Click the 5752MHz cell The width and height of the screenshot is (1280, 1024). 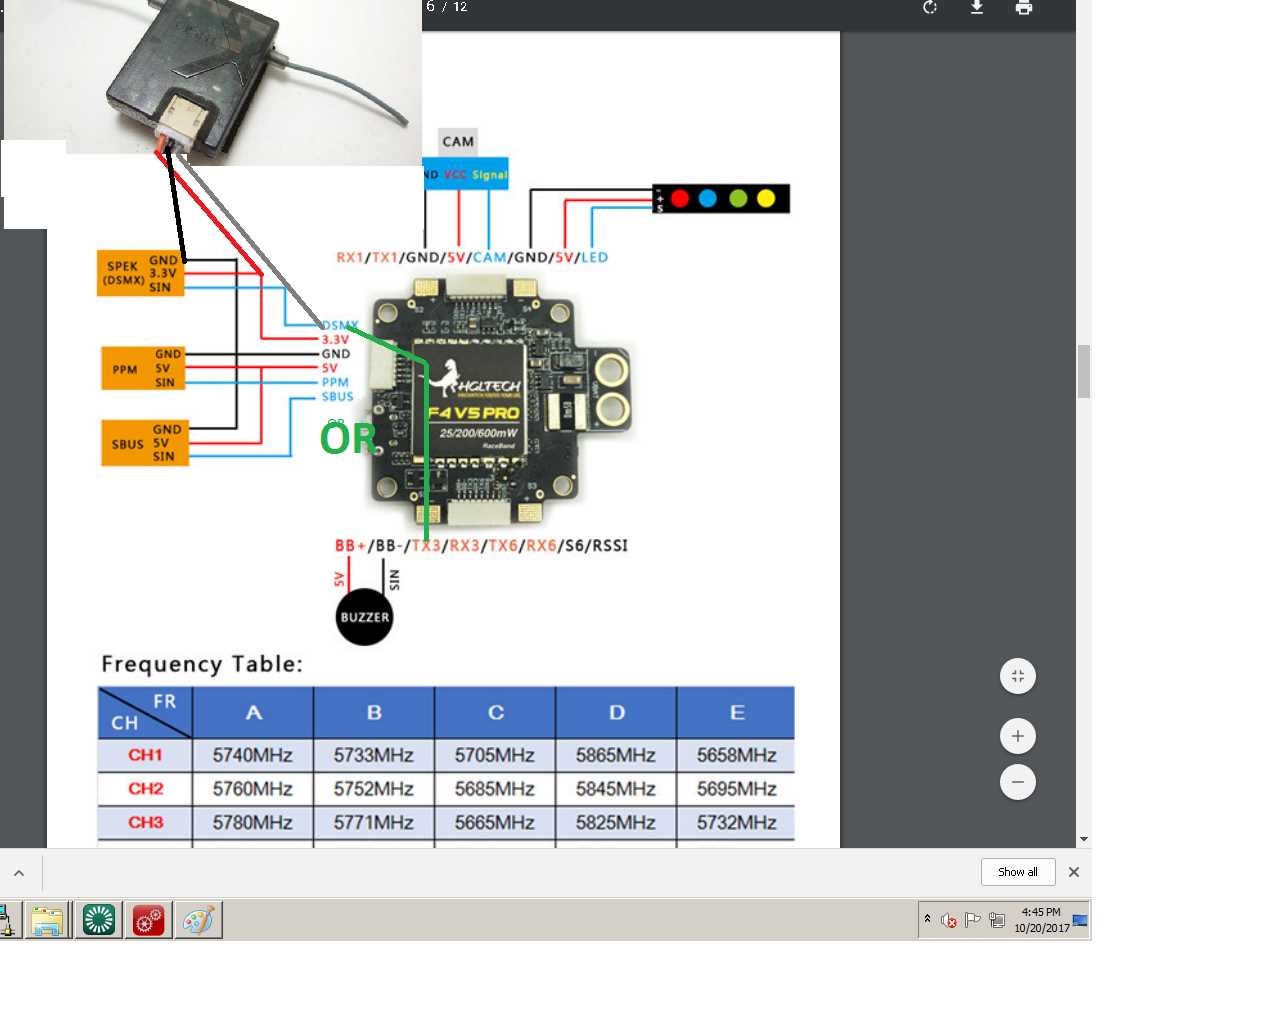click(x=374, y=789)
